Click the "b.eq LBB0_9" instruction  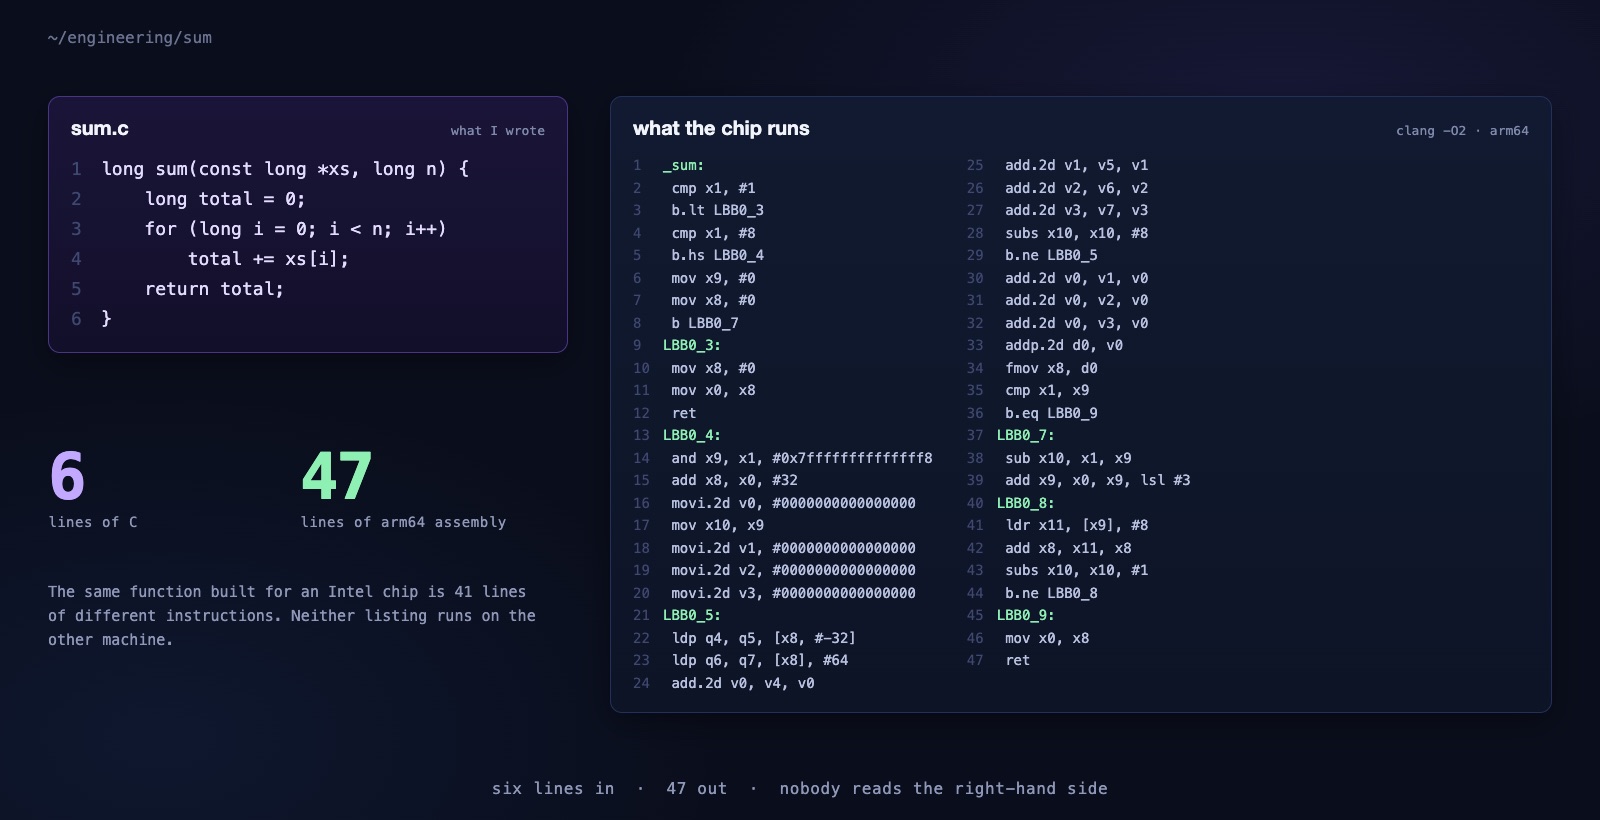coord(1051,413)
